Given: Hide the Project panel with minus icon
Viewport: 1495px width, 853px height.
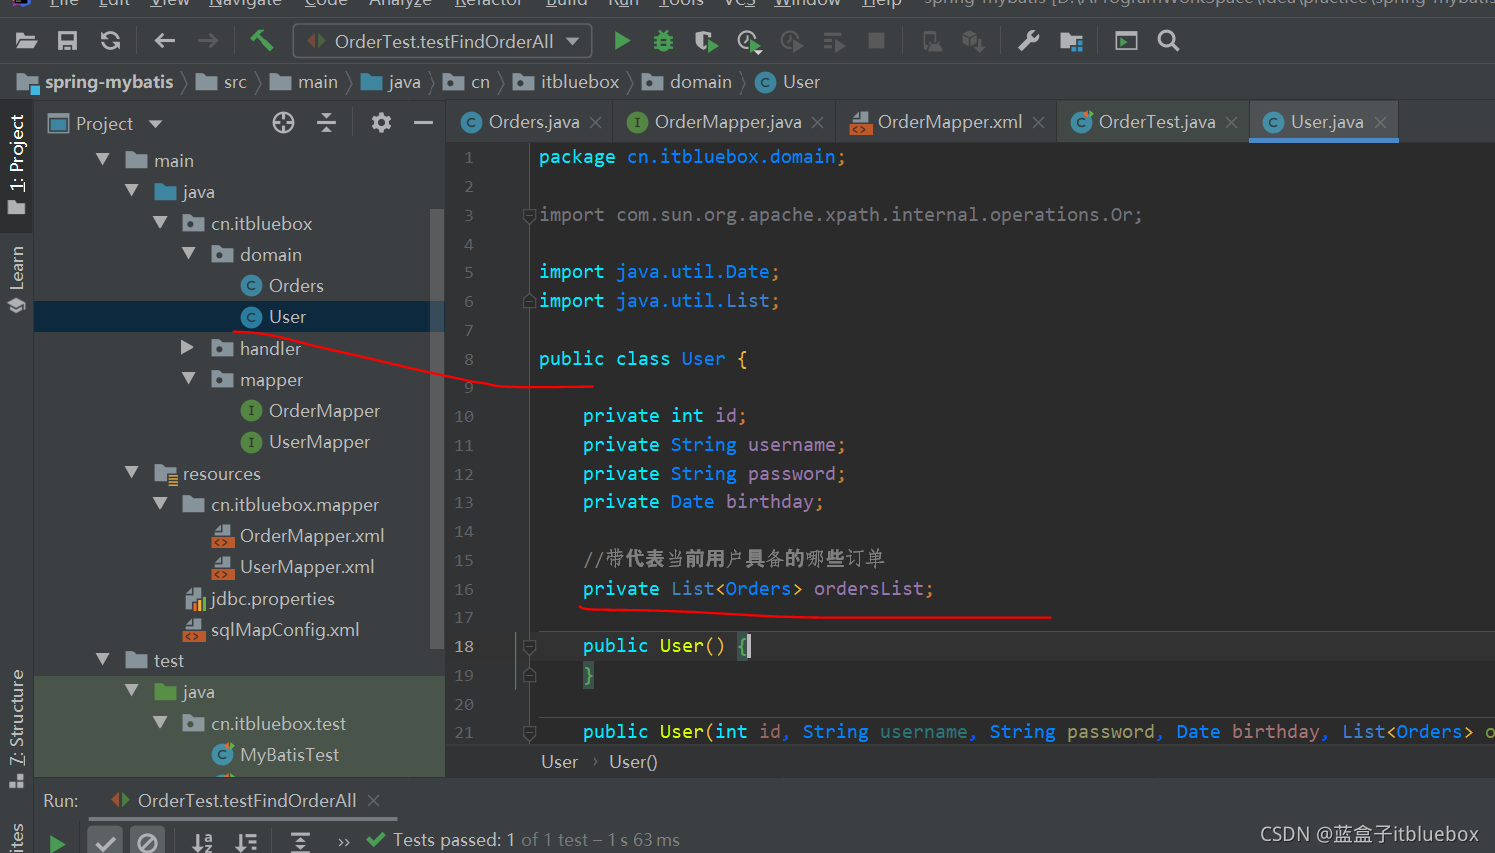Looking at the screenshot, I should (x=423, y=123).
